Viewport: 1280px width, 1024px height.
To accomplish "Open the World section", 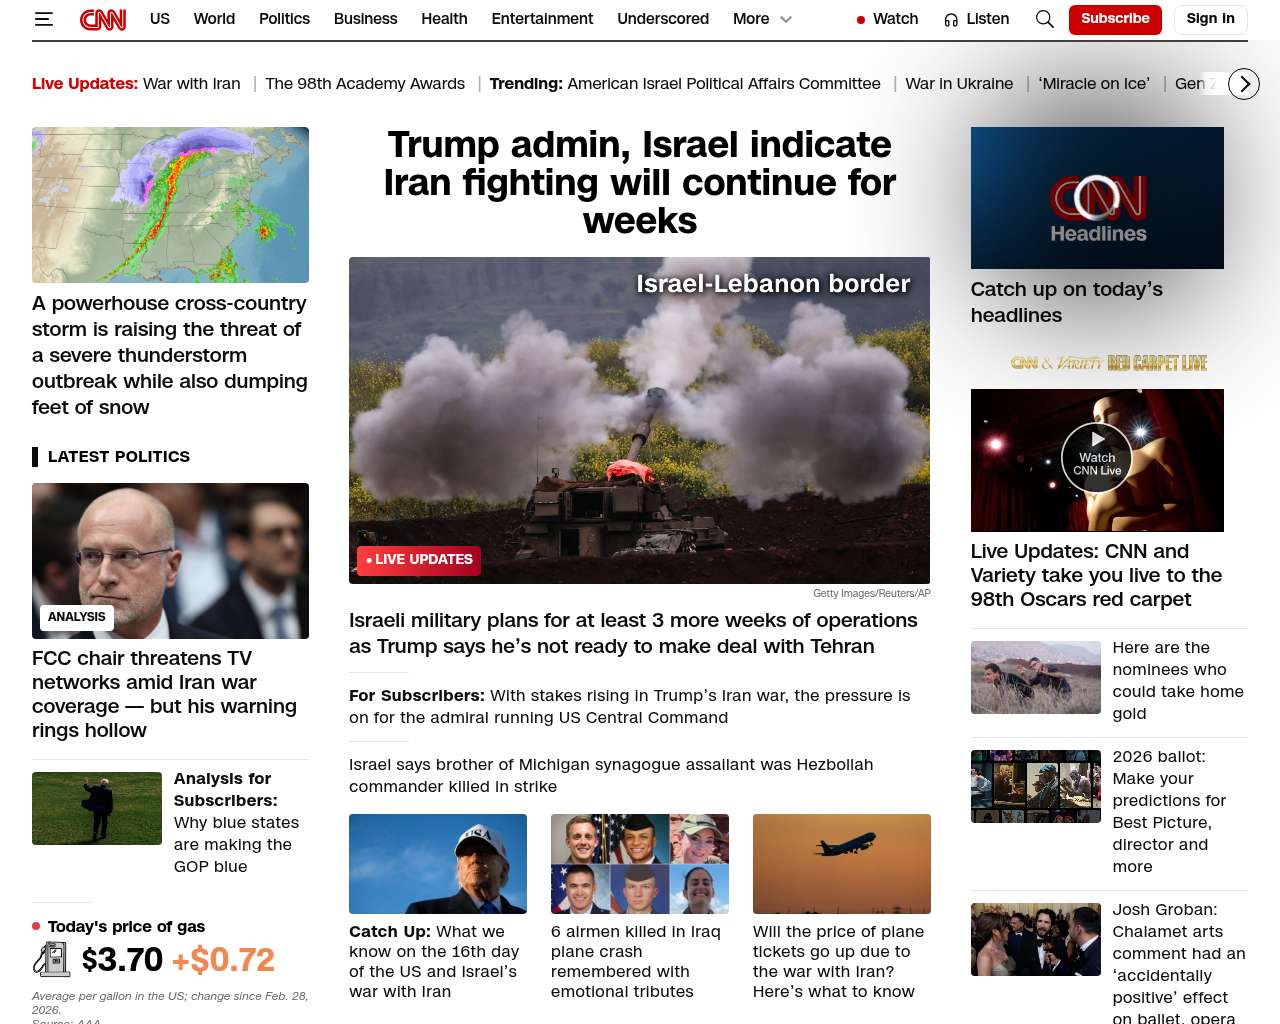I will tap(214, 19).
